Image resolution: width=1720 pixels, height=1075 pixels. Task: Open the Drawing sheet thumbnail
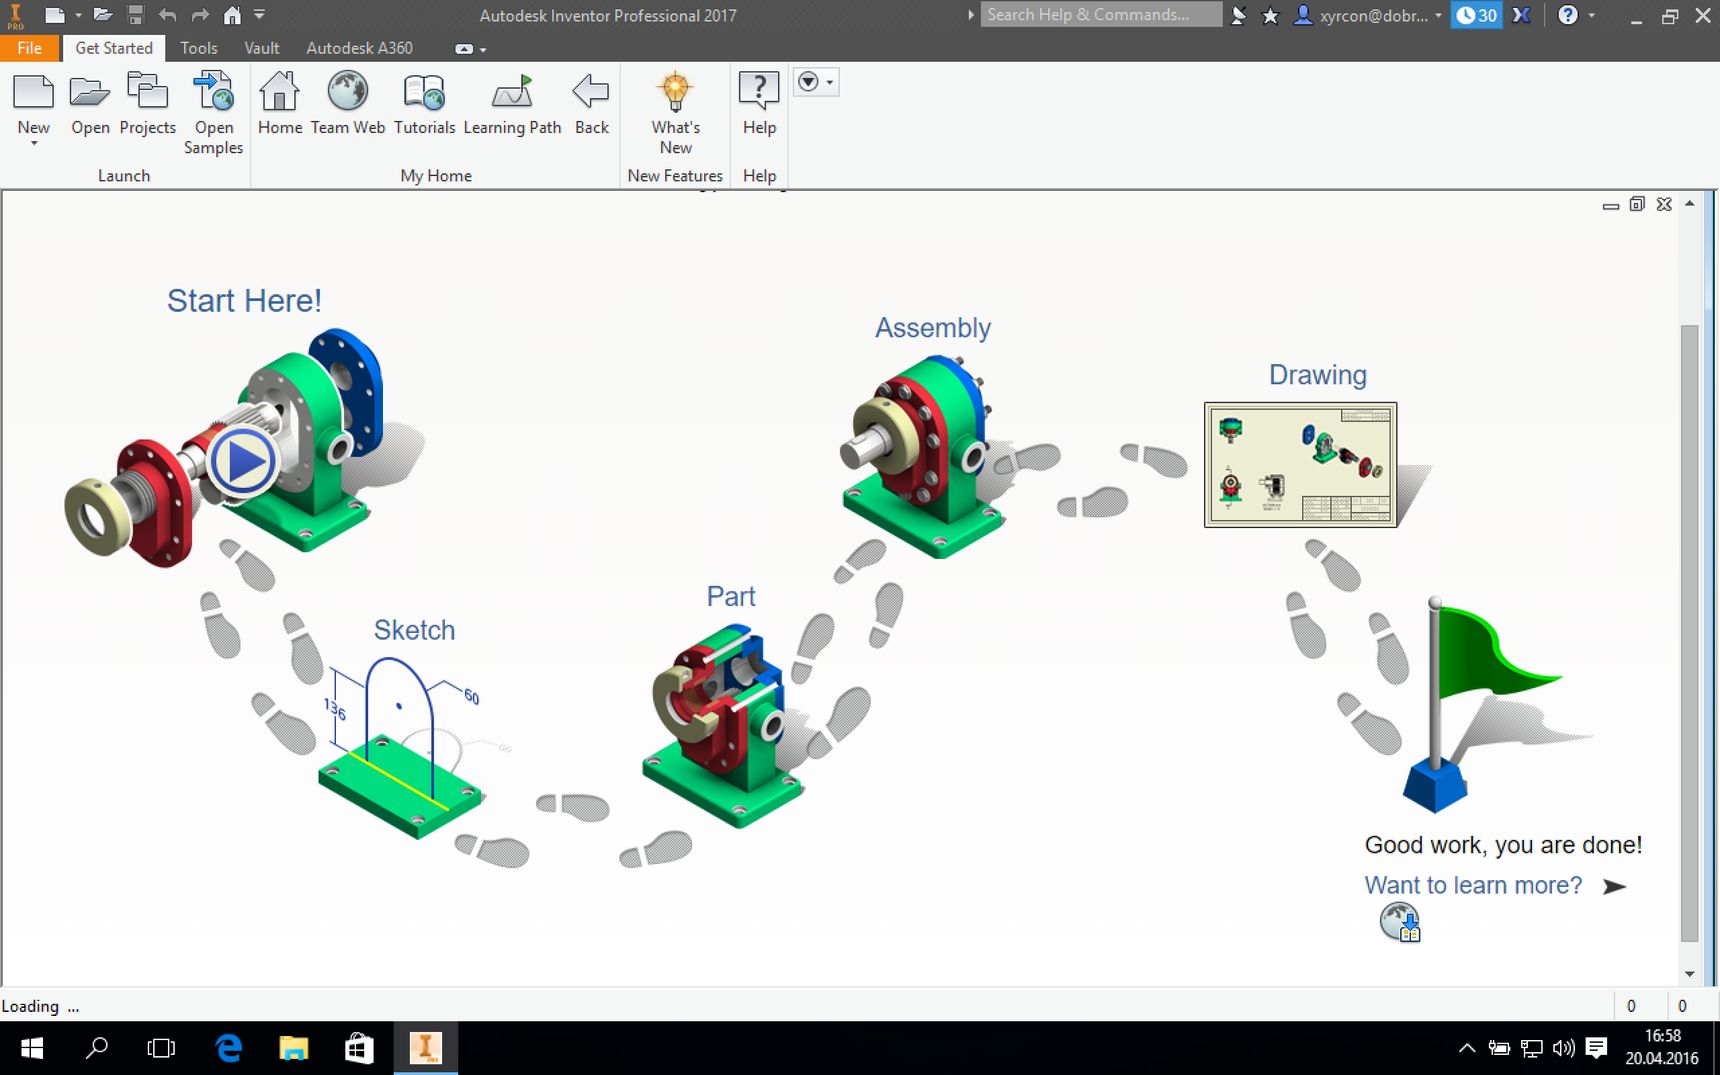coord(1300,465)
